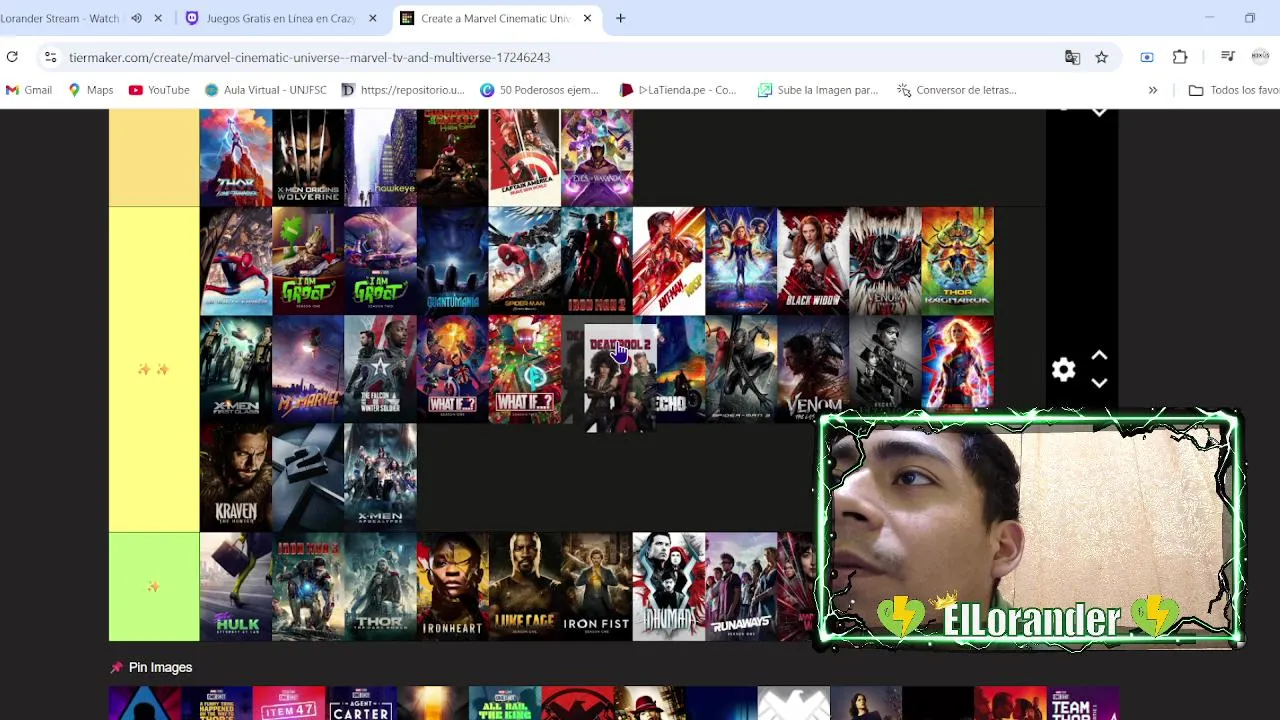This screenshot has width=1280, height=720.
Task: Select the Captain America poster
Action: pos(525,158)
